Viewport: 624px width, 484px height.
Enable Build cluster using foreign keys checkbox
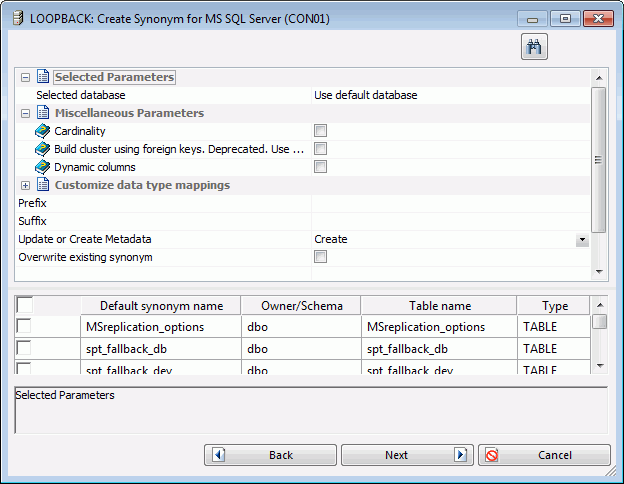(x=320, y=148)
